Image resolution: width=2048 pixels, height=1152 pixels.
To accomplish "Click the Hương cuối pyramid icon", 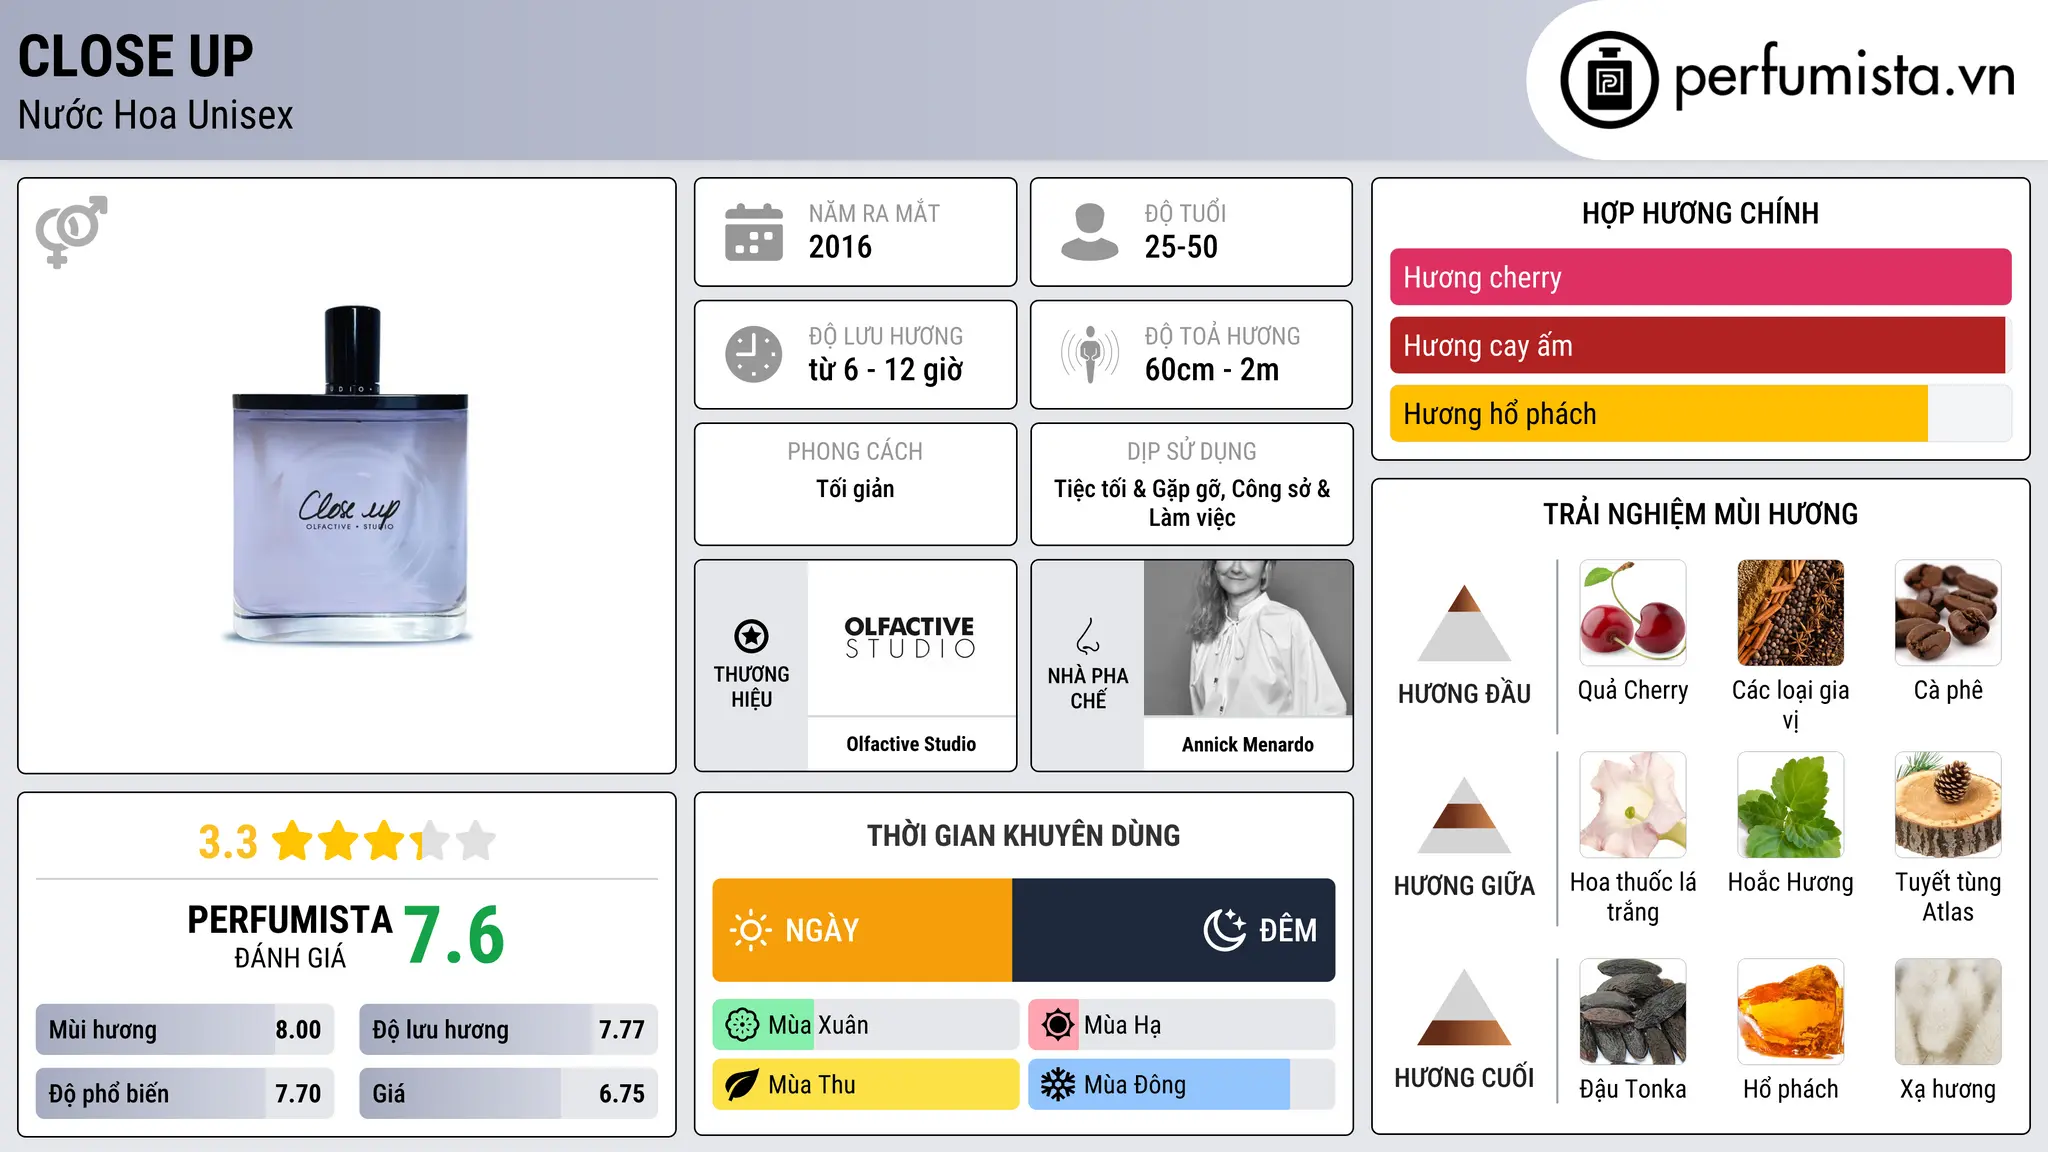I will (1464, 1007).
